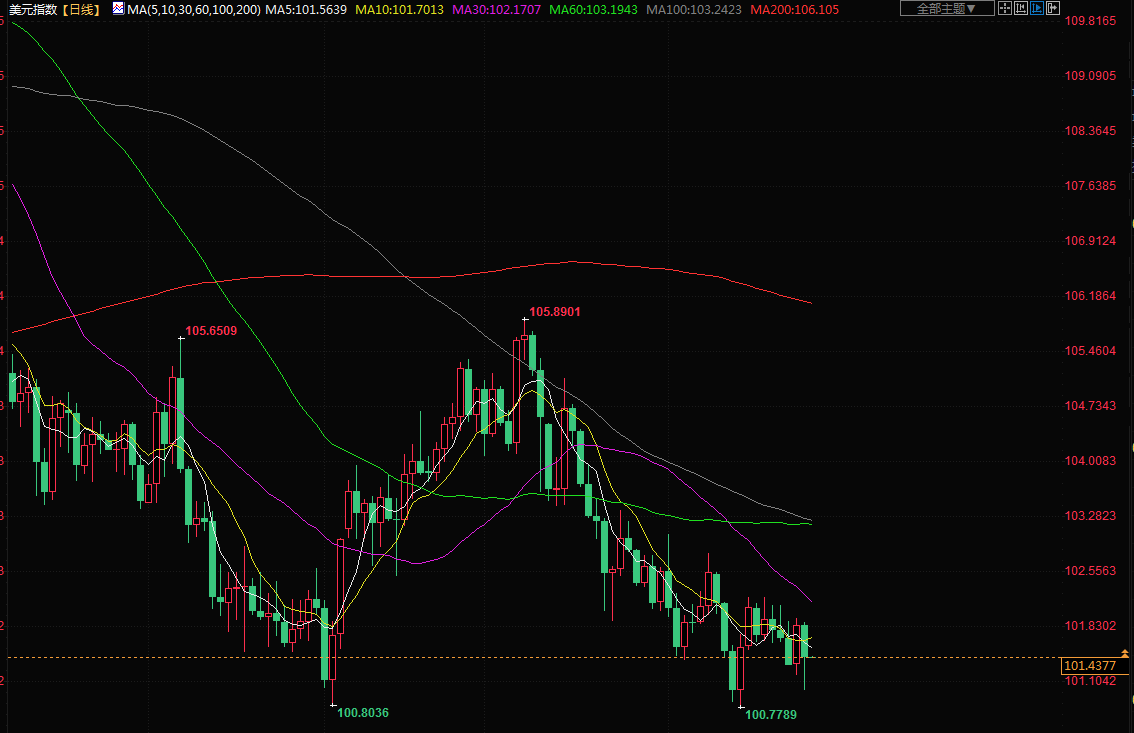
Task: Toggle the blue highlighted chart-play icon
Action: tap(1037, 9)
